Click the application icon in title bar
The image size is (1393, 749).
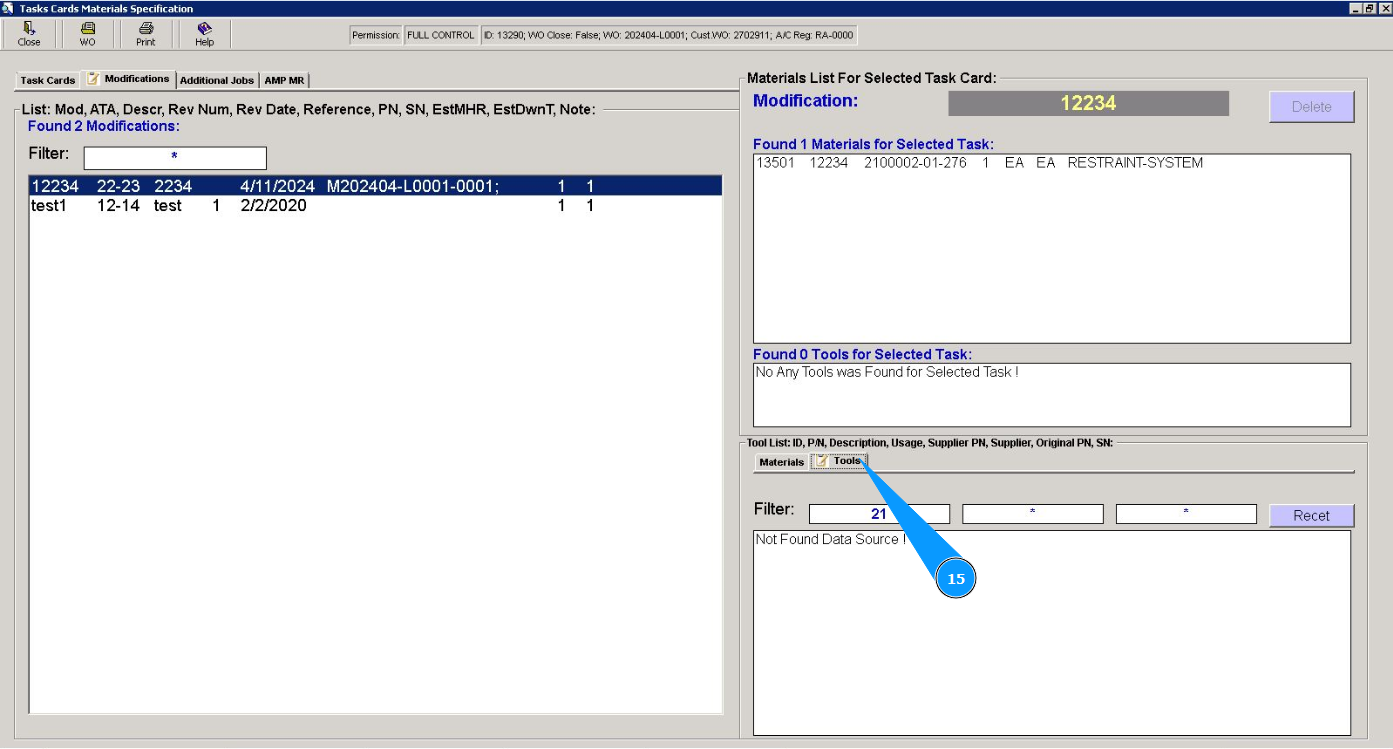point(8,8)
